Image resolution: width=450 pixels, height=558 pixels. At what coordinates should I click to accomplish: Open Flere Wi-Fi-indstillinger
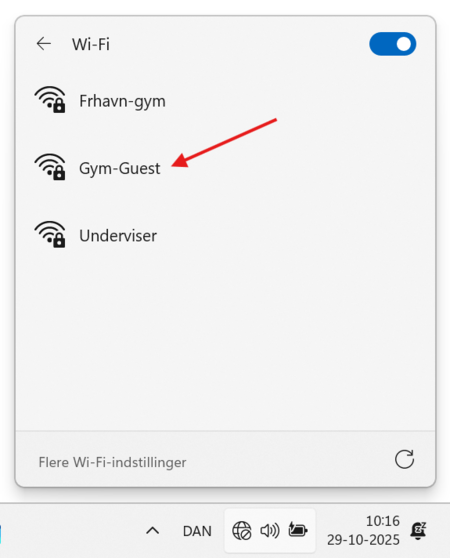click(112, 462)
